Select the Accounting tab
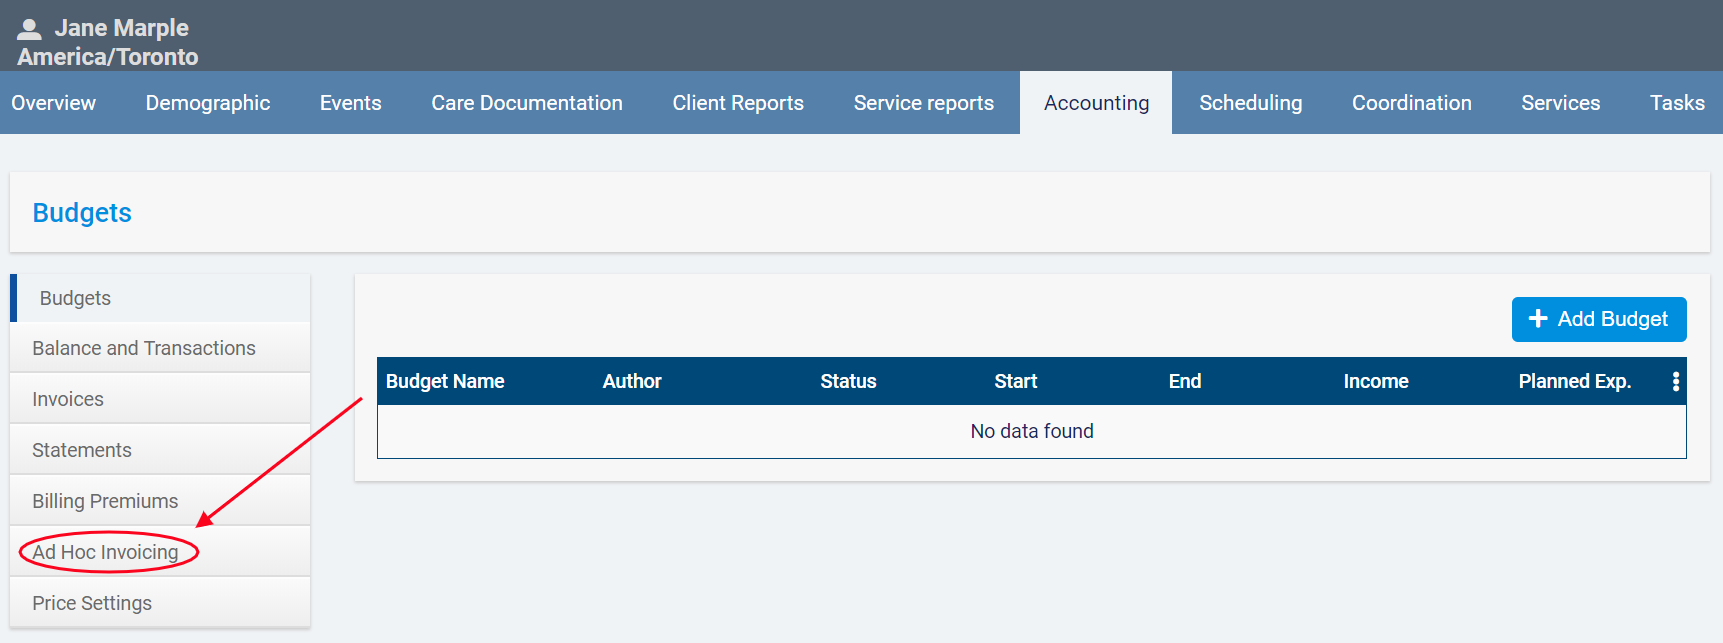This screenshot has width=1723, height=643. coord(1096,103)
